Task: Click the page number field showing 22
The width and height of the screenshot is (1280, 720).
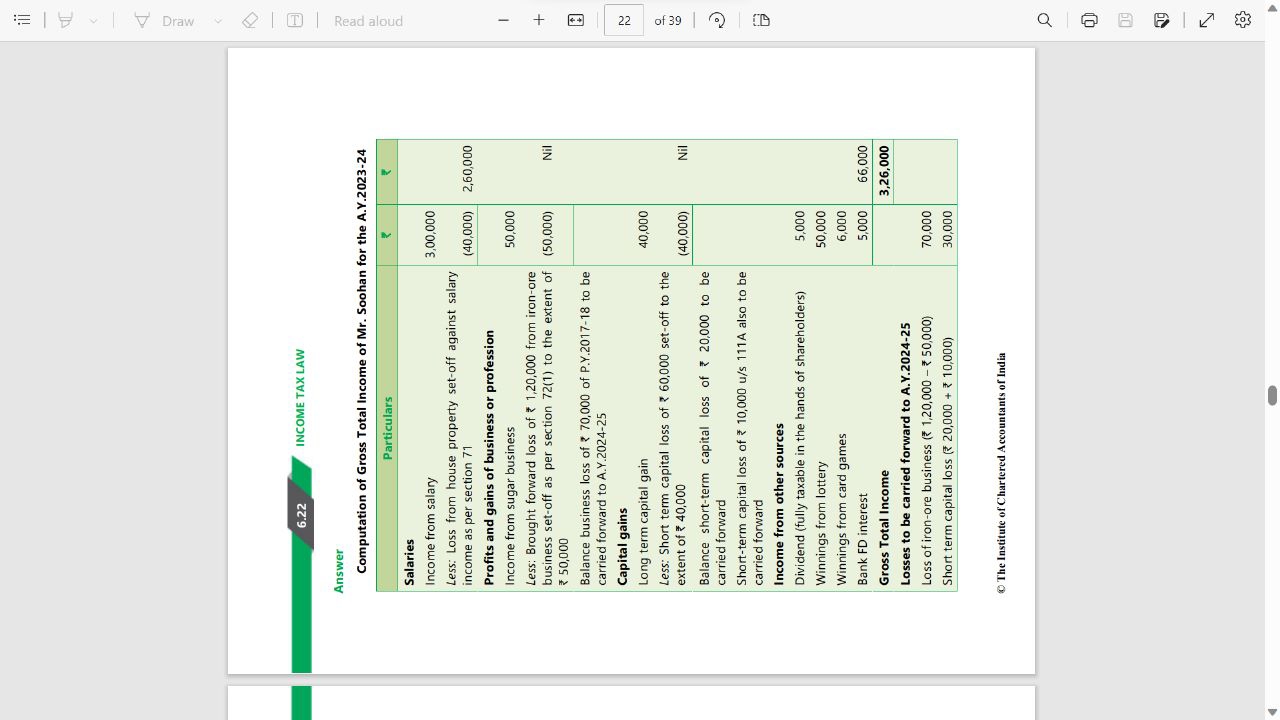Action: [x=624, y=20]
